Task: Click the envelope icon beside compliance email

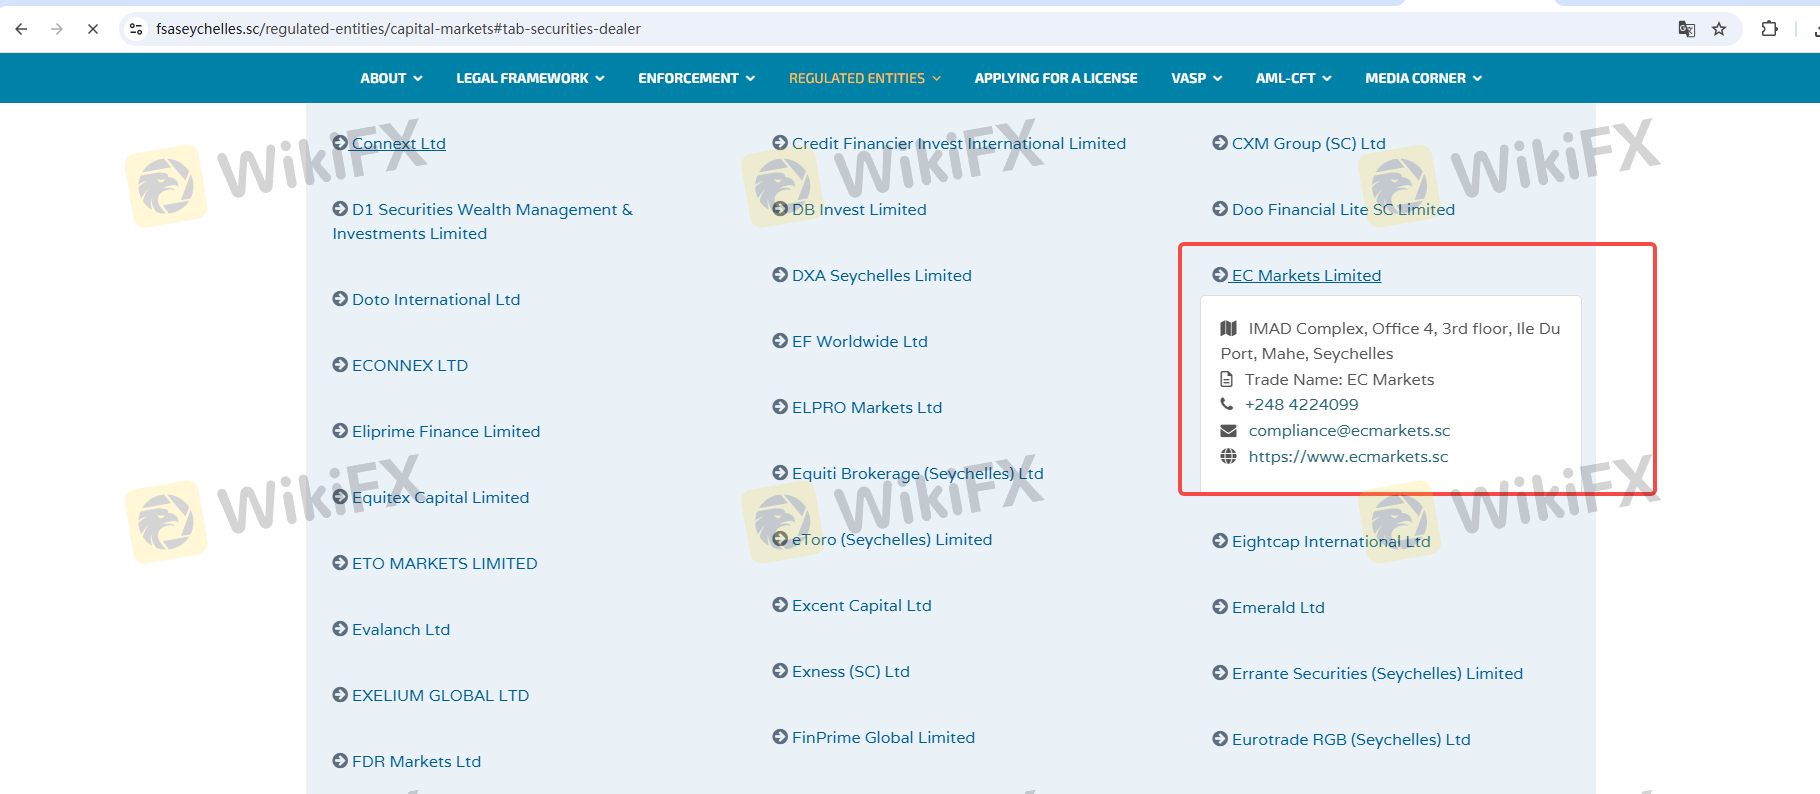Action: (x=1229, y=430)
